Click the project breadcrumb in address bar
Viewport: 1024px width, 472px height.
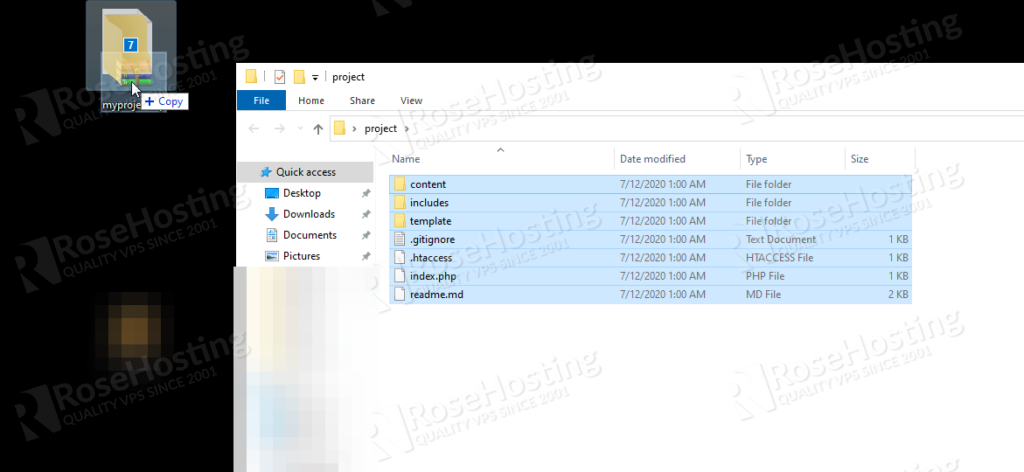tap(381, 129)
